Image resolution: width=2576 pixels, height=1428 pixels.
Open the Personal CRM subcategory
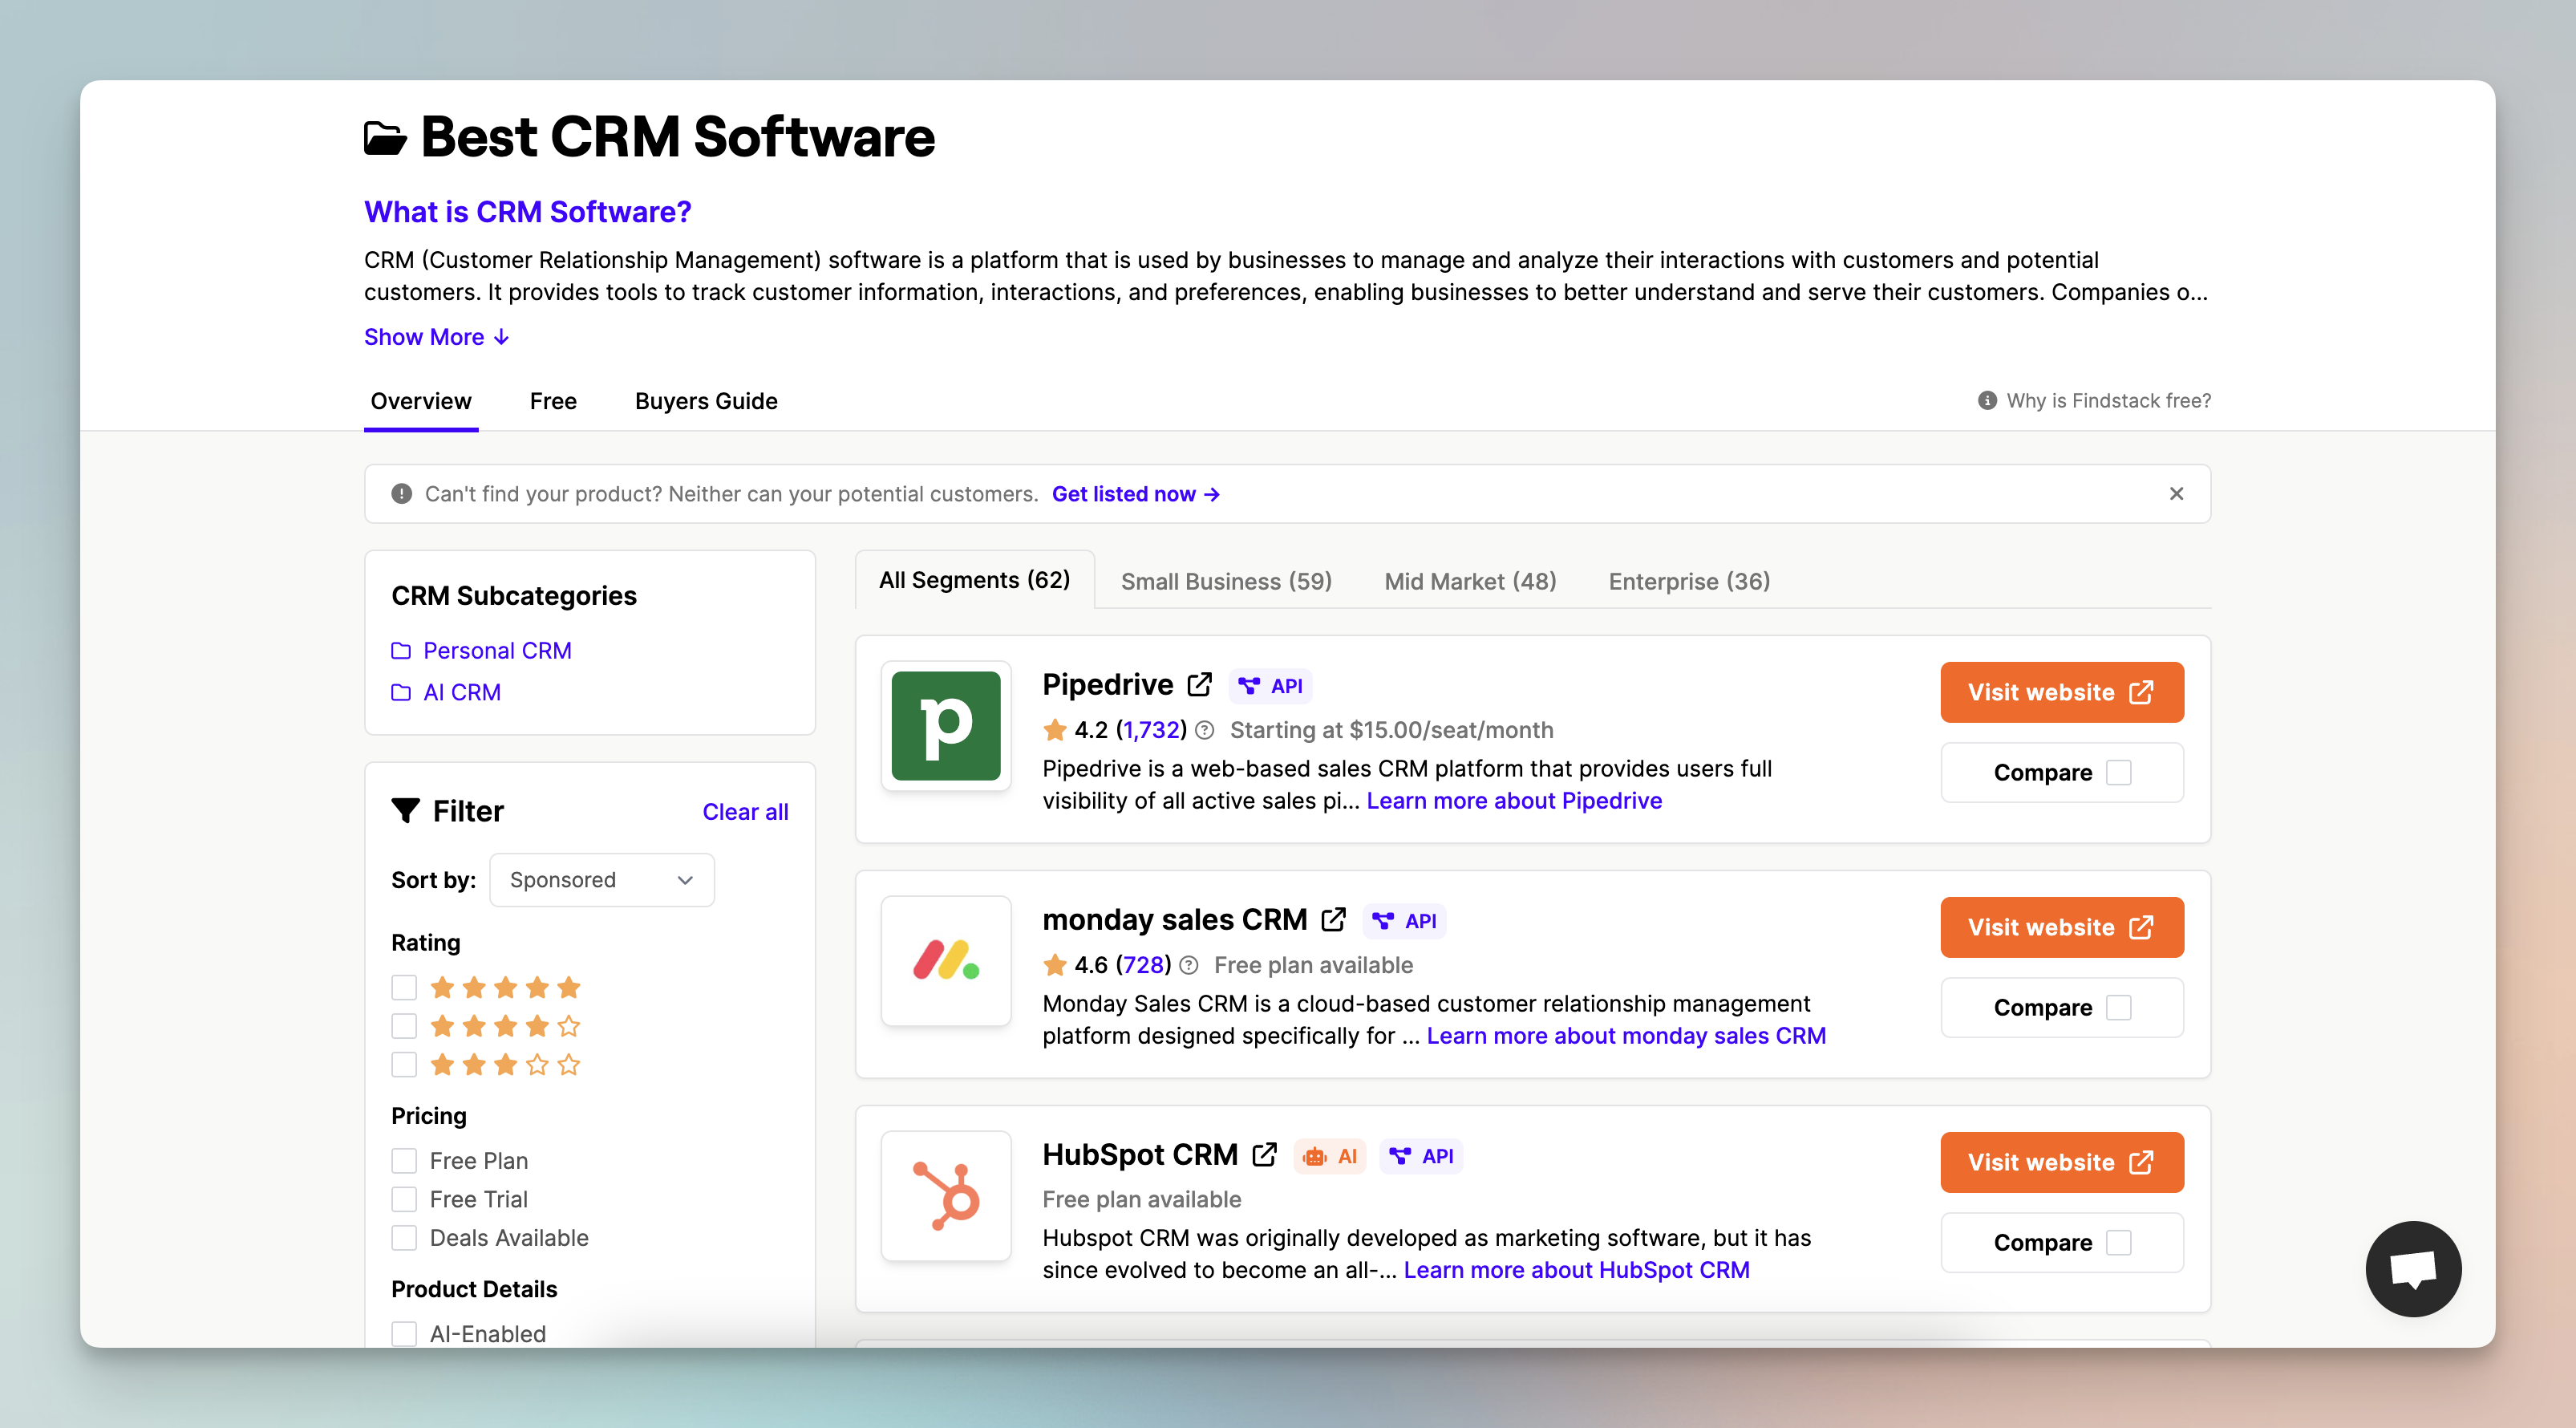[496, 650]
